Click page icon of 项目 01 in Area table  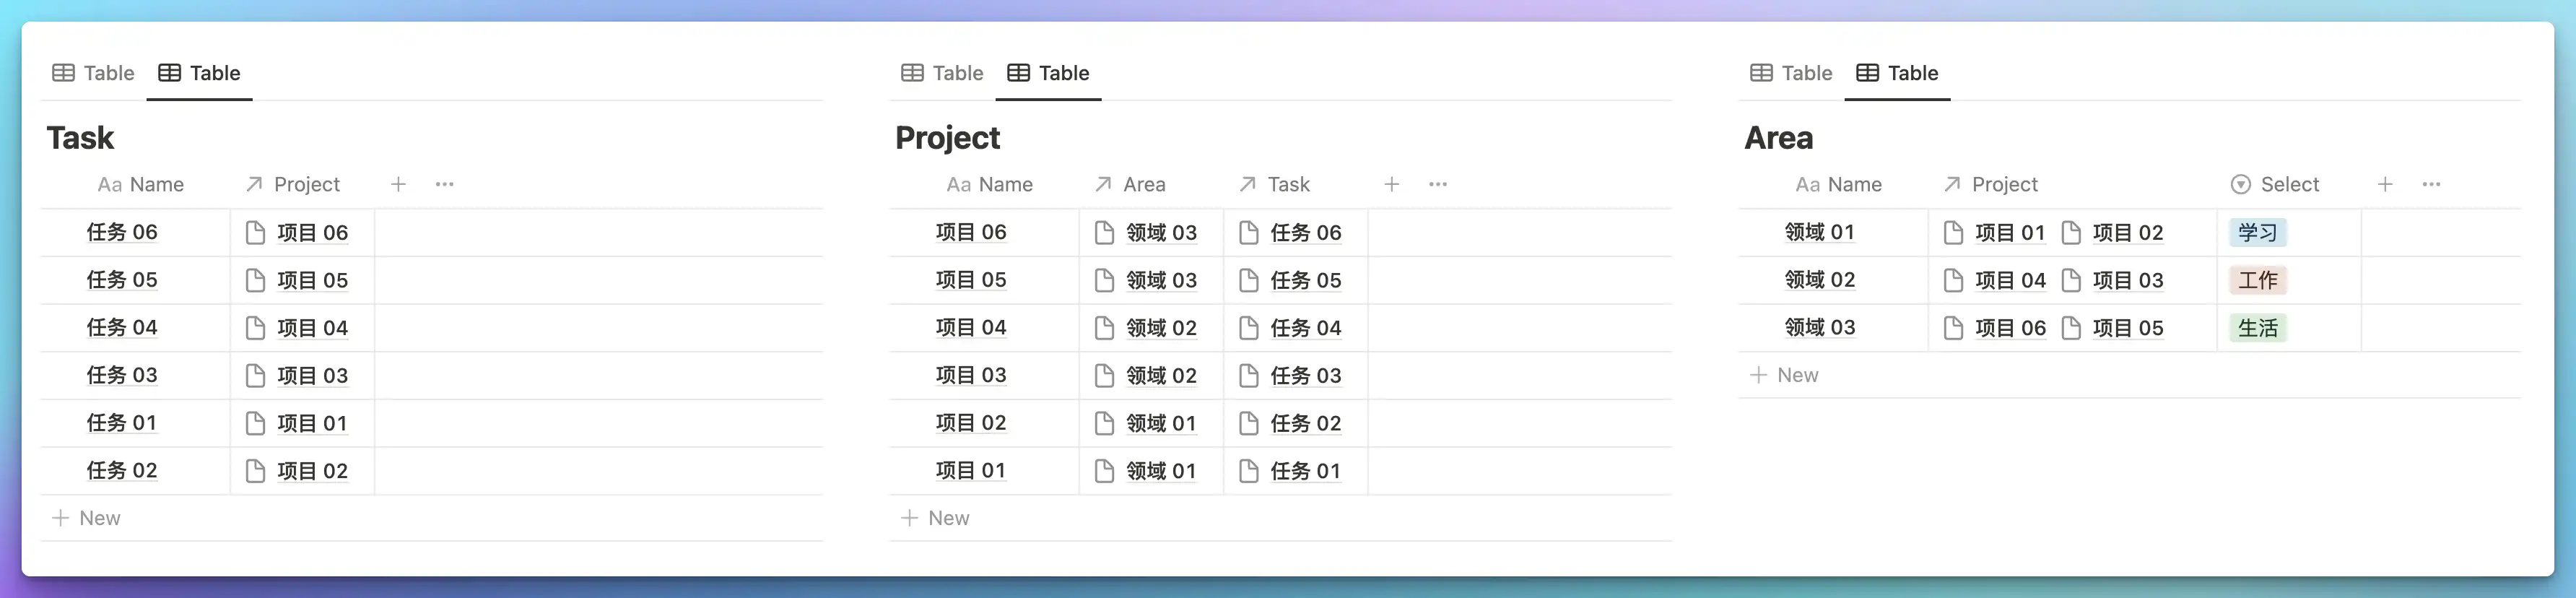click(1953, 232)
